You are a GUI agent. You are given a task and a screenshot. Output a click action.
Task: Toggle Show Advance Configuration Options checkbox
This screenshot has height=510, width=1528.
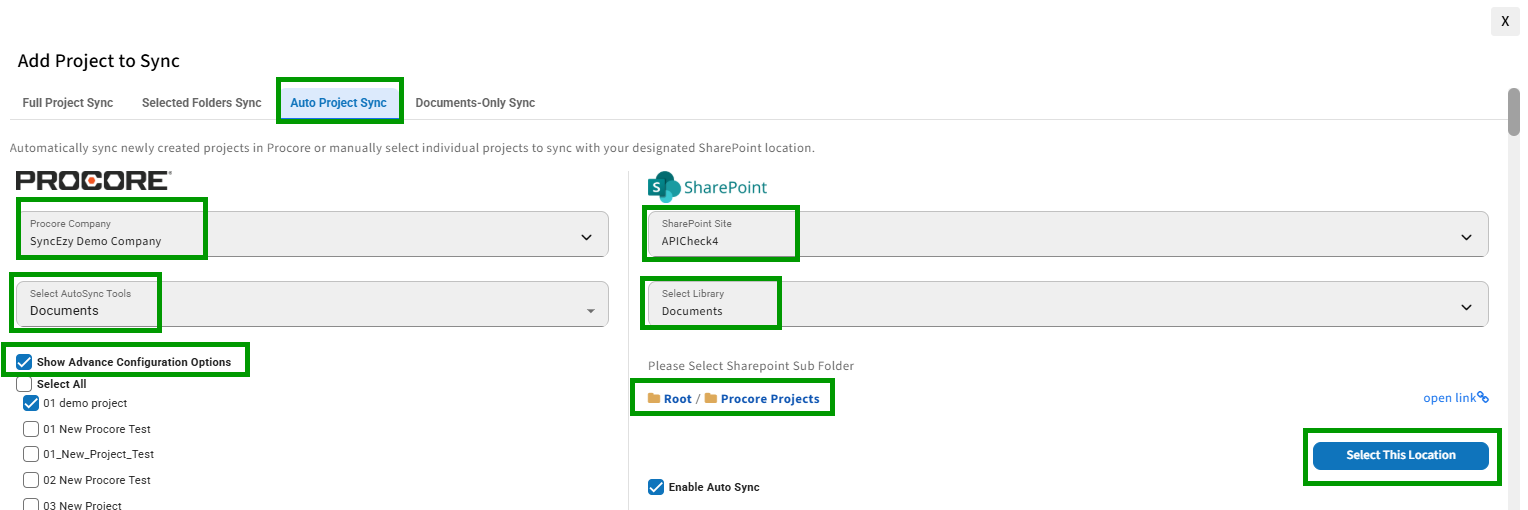(x=25, y=362)
